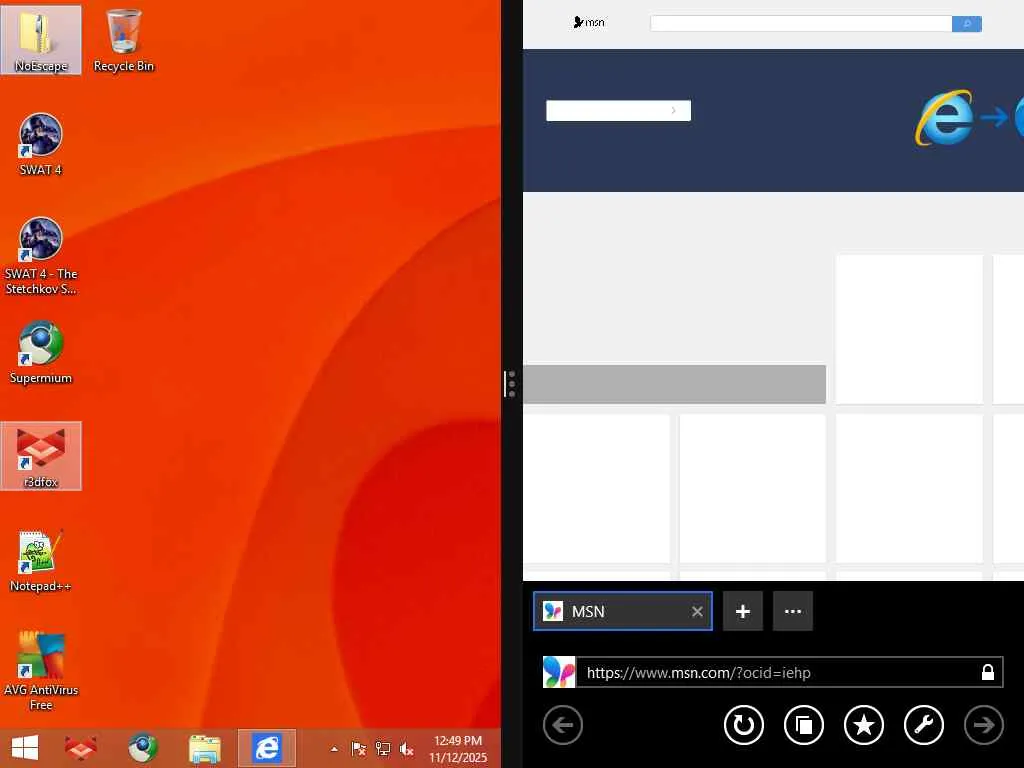Open the NoEscape folder on desktop
1024x768 pixels.
(40, 39)
